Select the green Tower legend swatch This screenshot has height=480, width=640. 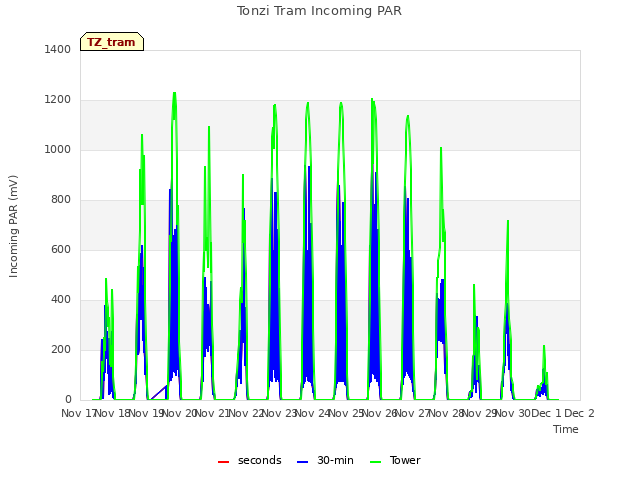376,462
